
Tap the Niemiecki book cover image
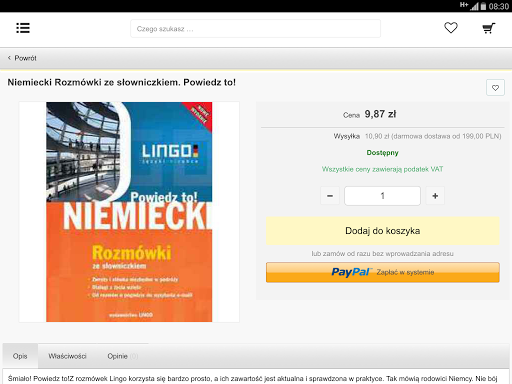point(129,212)
